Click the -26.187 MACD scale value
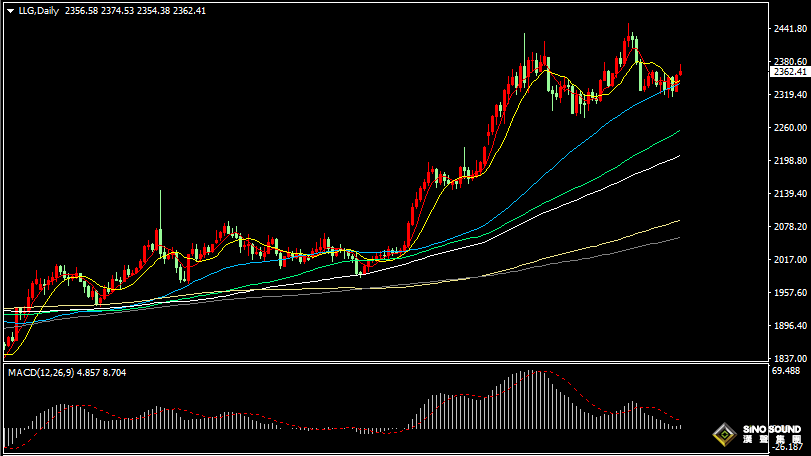 [x=787, y=448]
